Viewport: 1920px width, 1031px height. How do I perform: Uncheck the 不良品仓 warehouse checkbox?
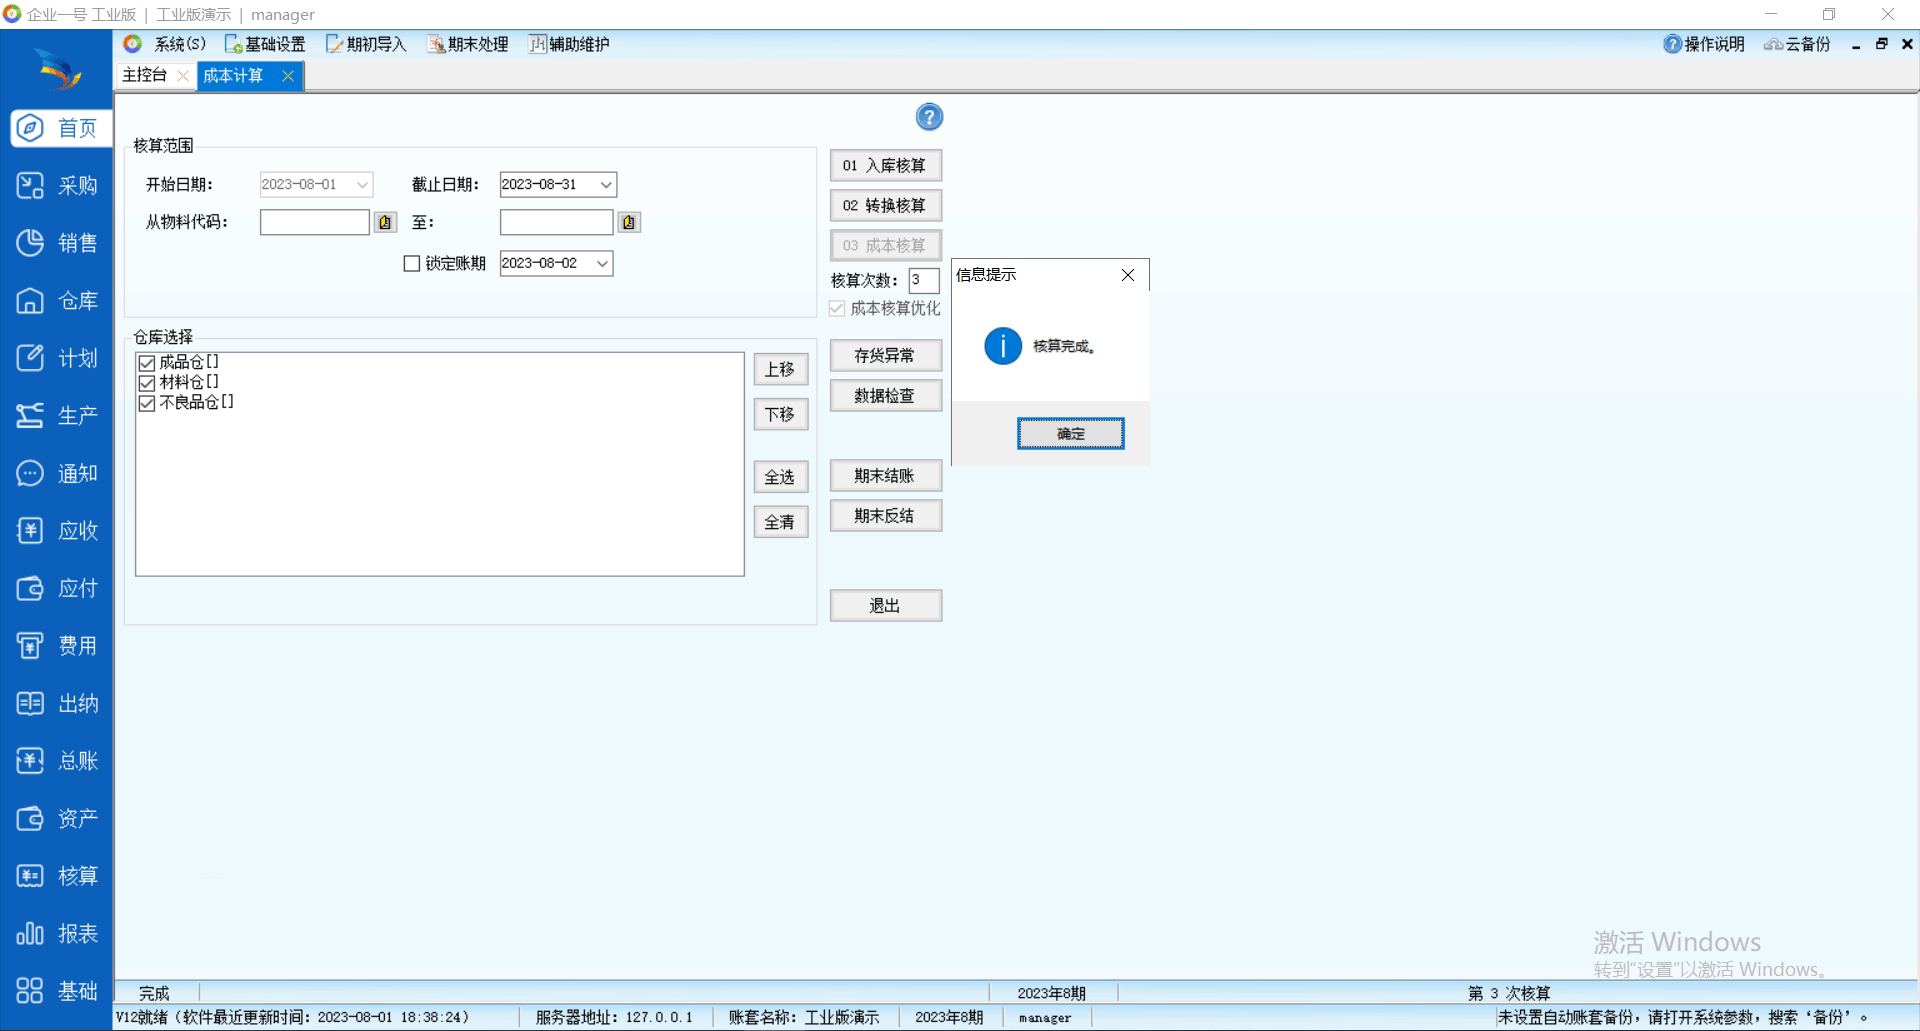[x=147, y=403]
